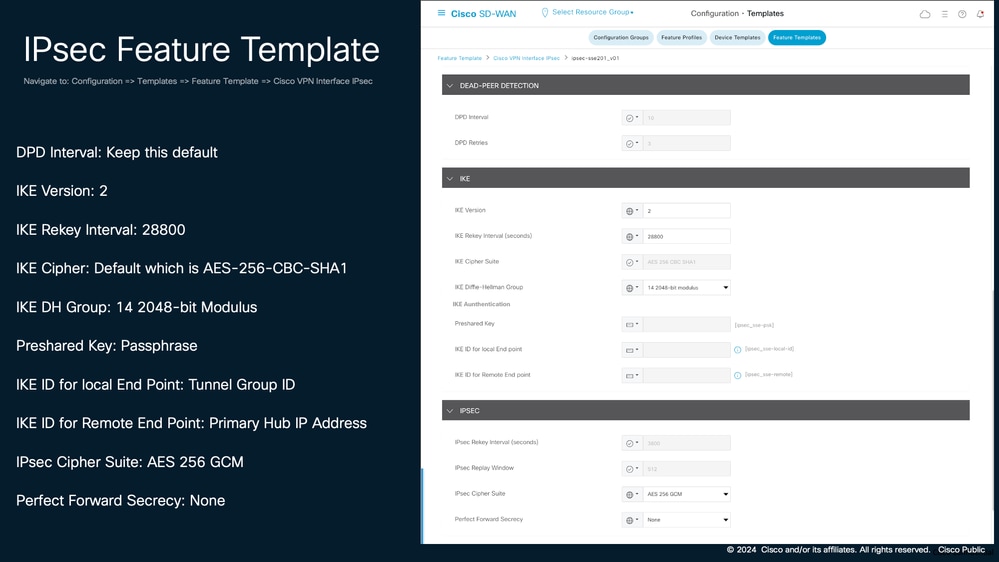Open the task list icon
999x562 pixels.
click(944, 14)
